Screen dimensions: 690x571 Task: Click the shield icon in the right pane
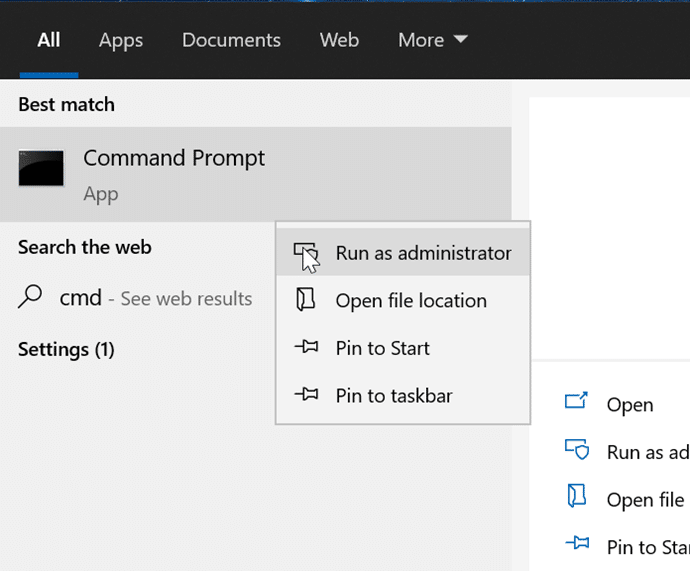(x=577, y=449)
